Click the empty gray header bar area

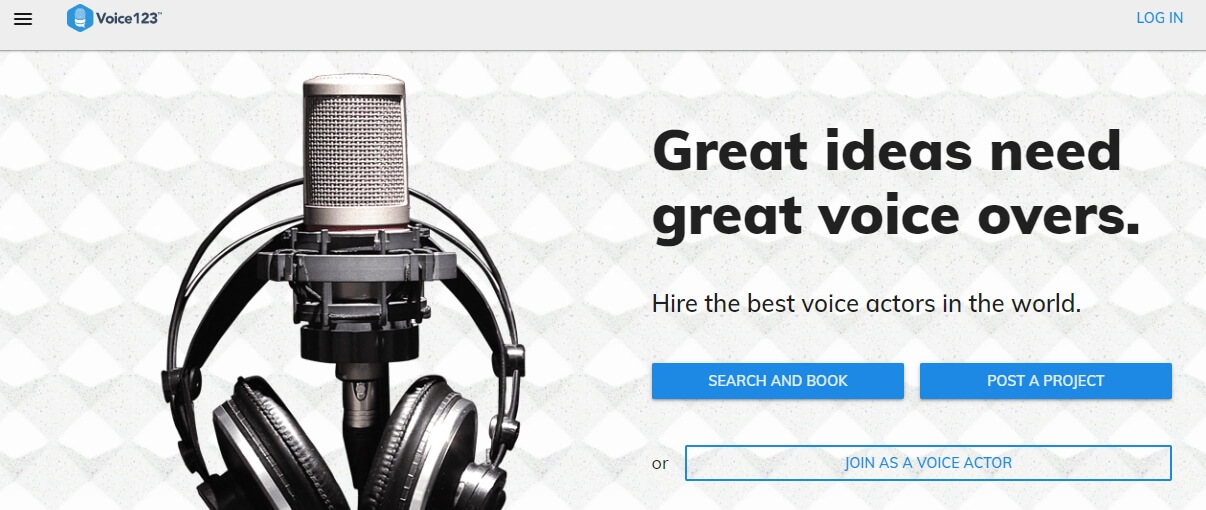coord(650,25)
